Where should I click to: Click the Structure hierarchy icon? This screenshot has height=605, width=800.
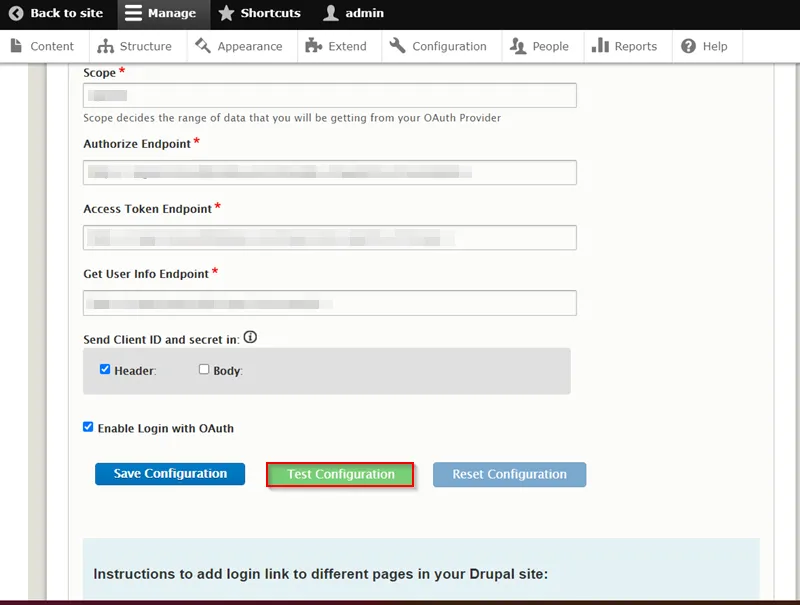click(x=106, y=46)
